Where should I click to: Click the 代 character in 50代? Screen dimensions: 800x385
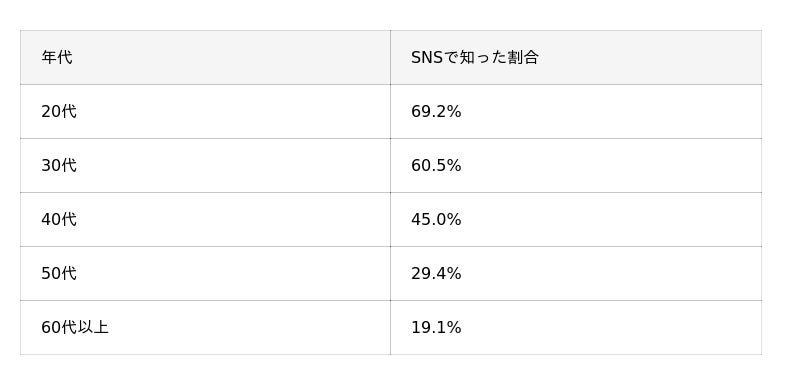(x=69, y=273)
